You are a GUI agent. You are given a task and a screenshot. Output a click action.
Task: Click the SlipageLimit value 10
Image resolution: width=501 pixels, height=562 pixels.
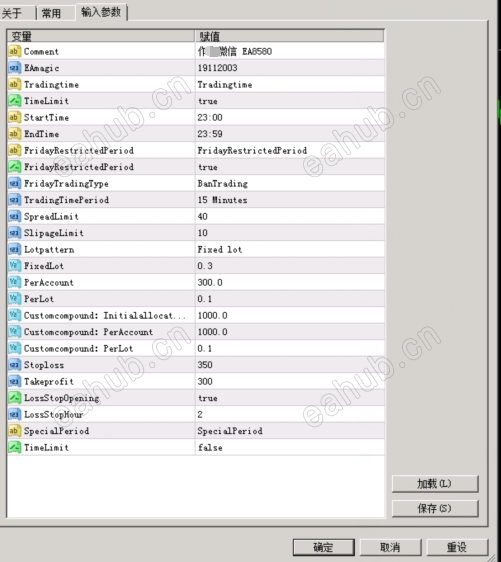coord(202,233)
